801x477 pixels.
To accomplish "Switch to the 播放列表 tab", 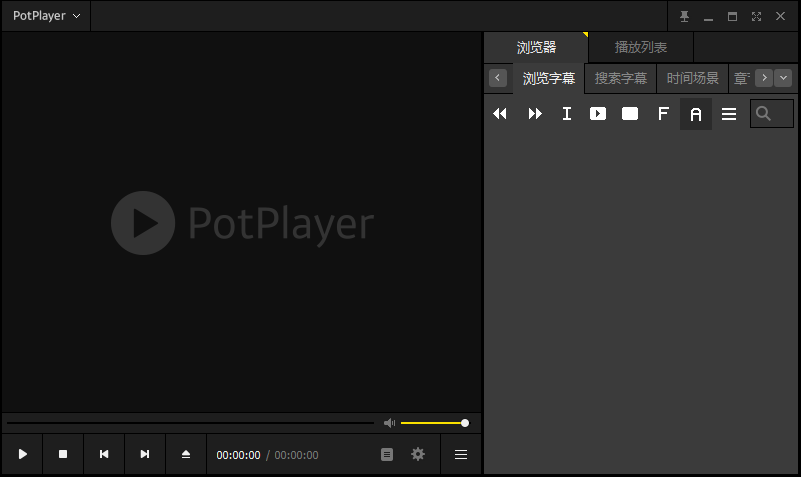I will point(641,47).
